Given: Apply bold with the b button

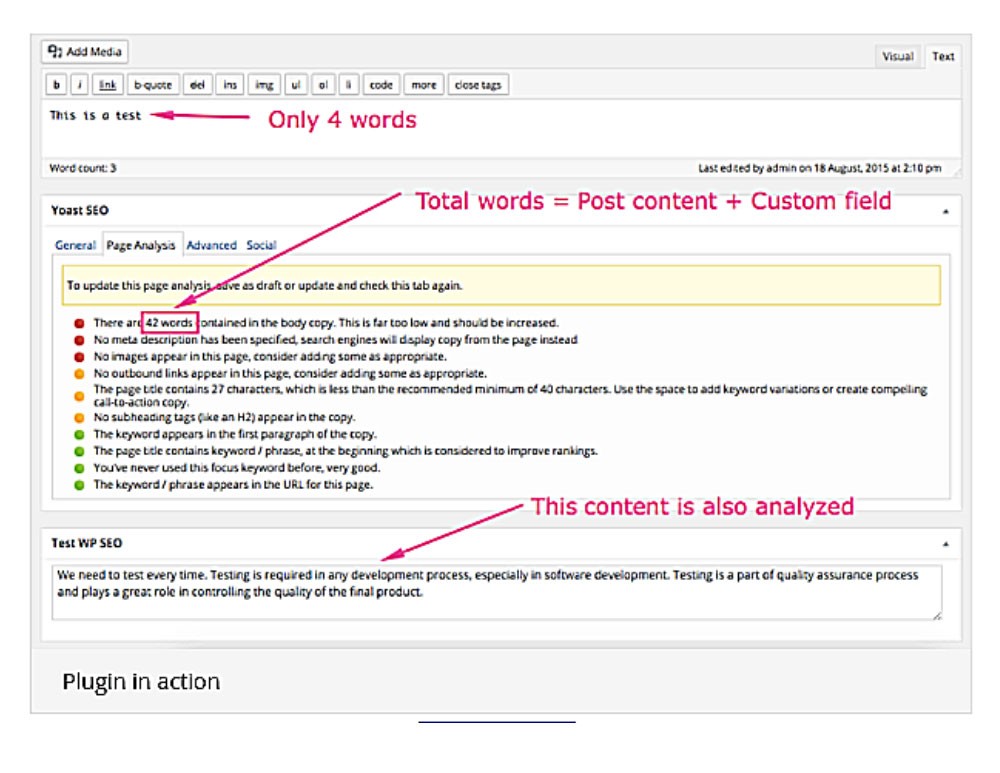Looking at the screenshot, I should 57,85.
